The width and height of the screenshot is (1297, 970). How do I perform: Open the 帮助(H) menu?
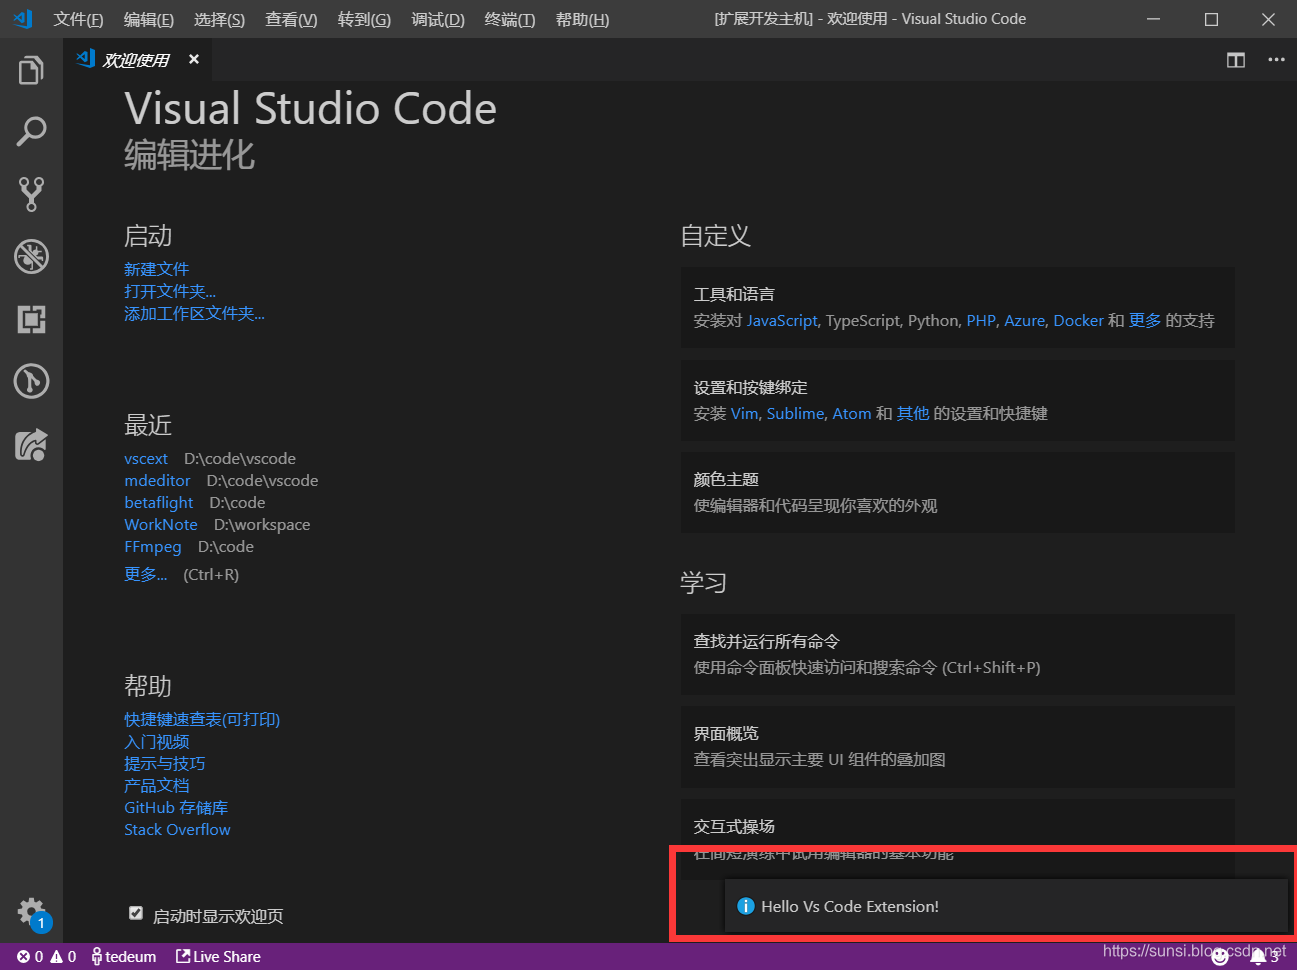tap(582, 19)
